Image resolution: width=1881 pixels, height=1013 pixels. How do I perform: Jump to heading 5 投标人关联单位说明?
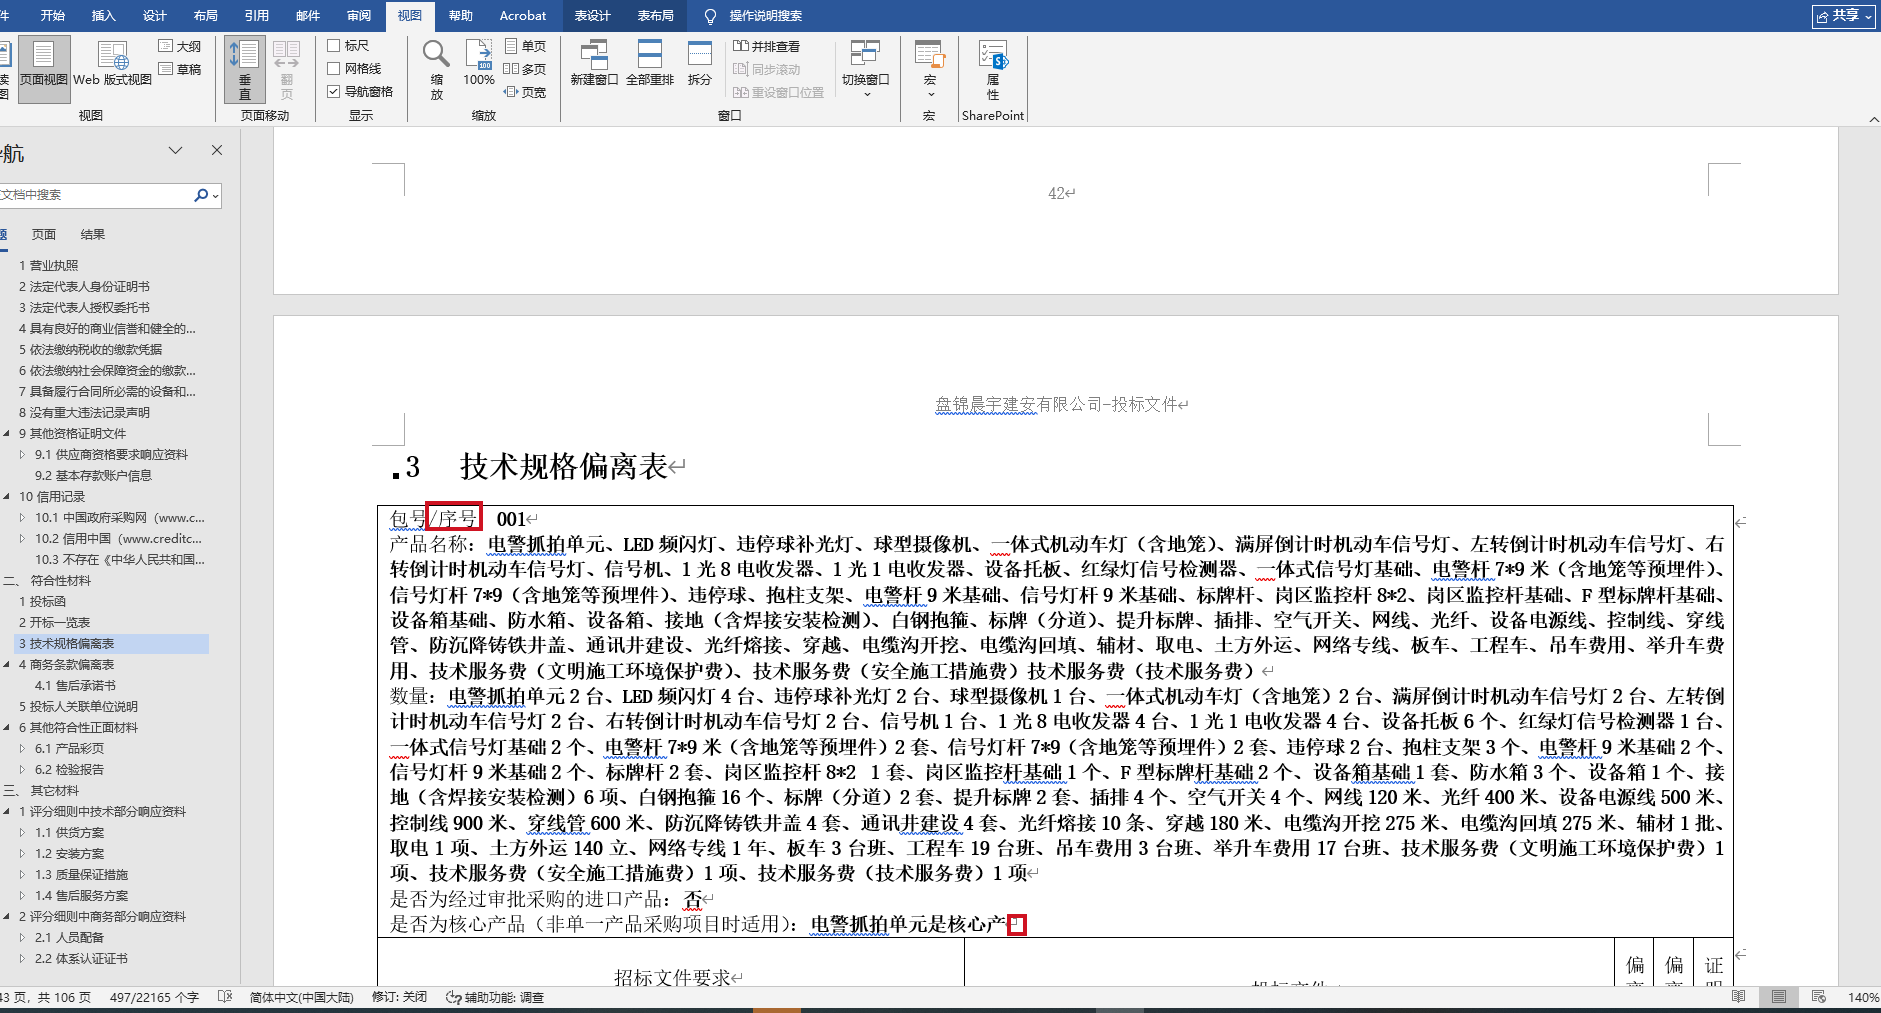(x=78, y=707)
